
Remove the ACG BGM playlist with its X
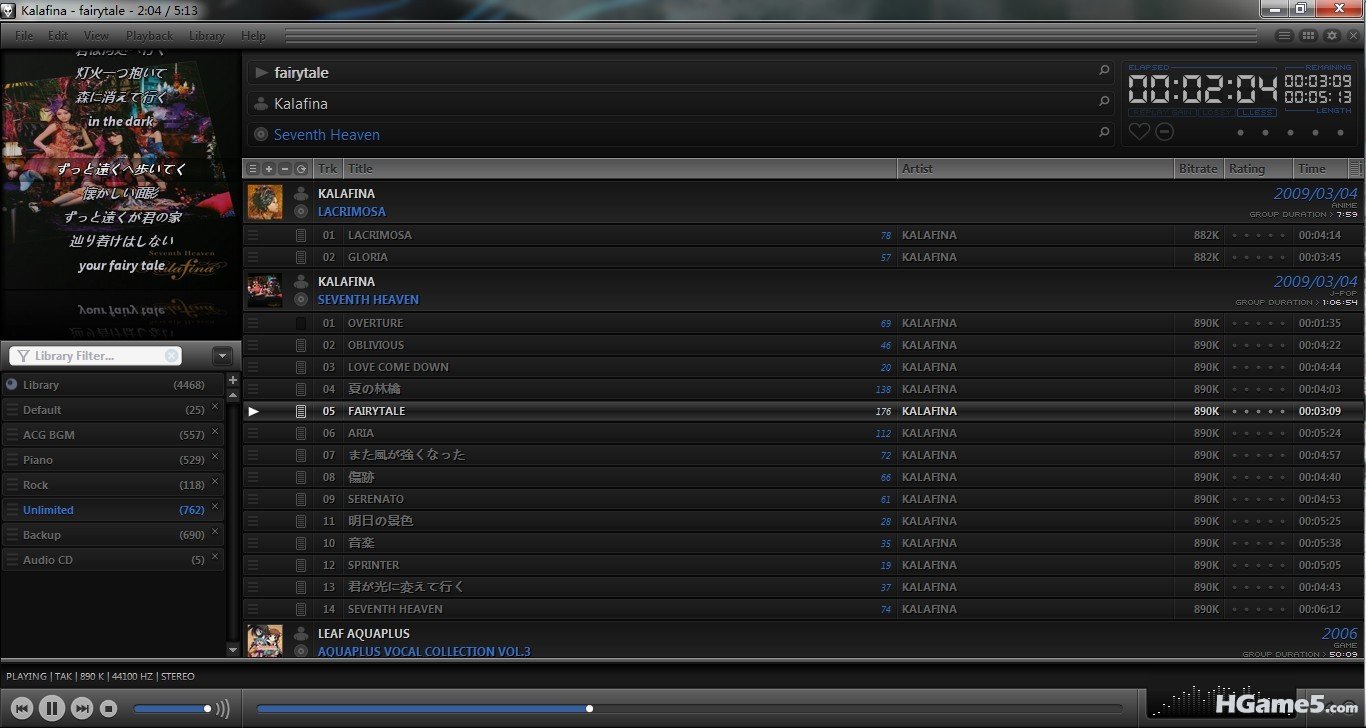coord(215,431)
